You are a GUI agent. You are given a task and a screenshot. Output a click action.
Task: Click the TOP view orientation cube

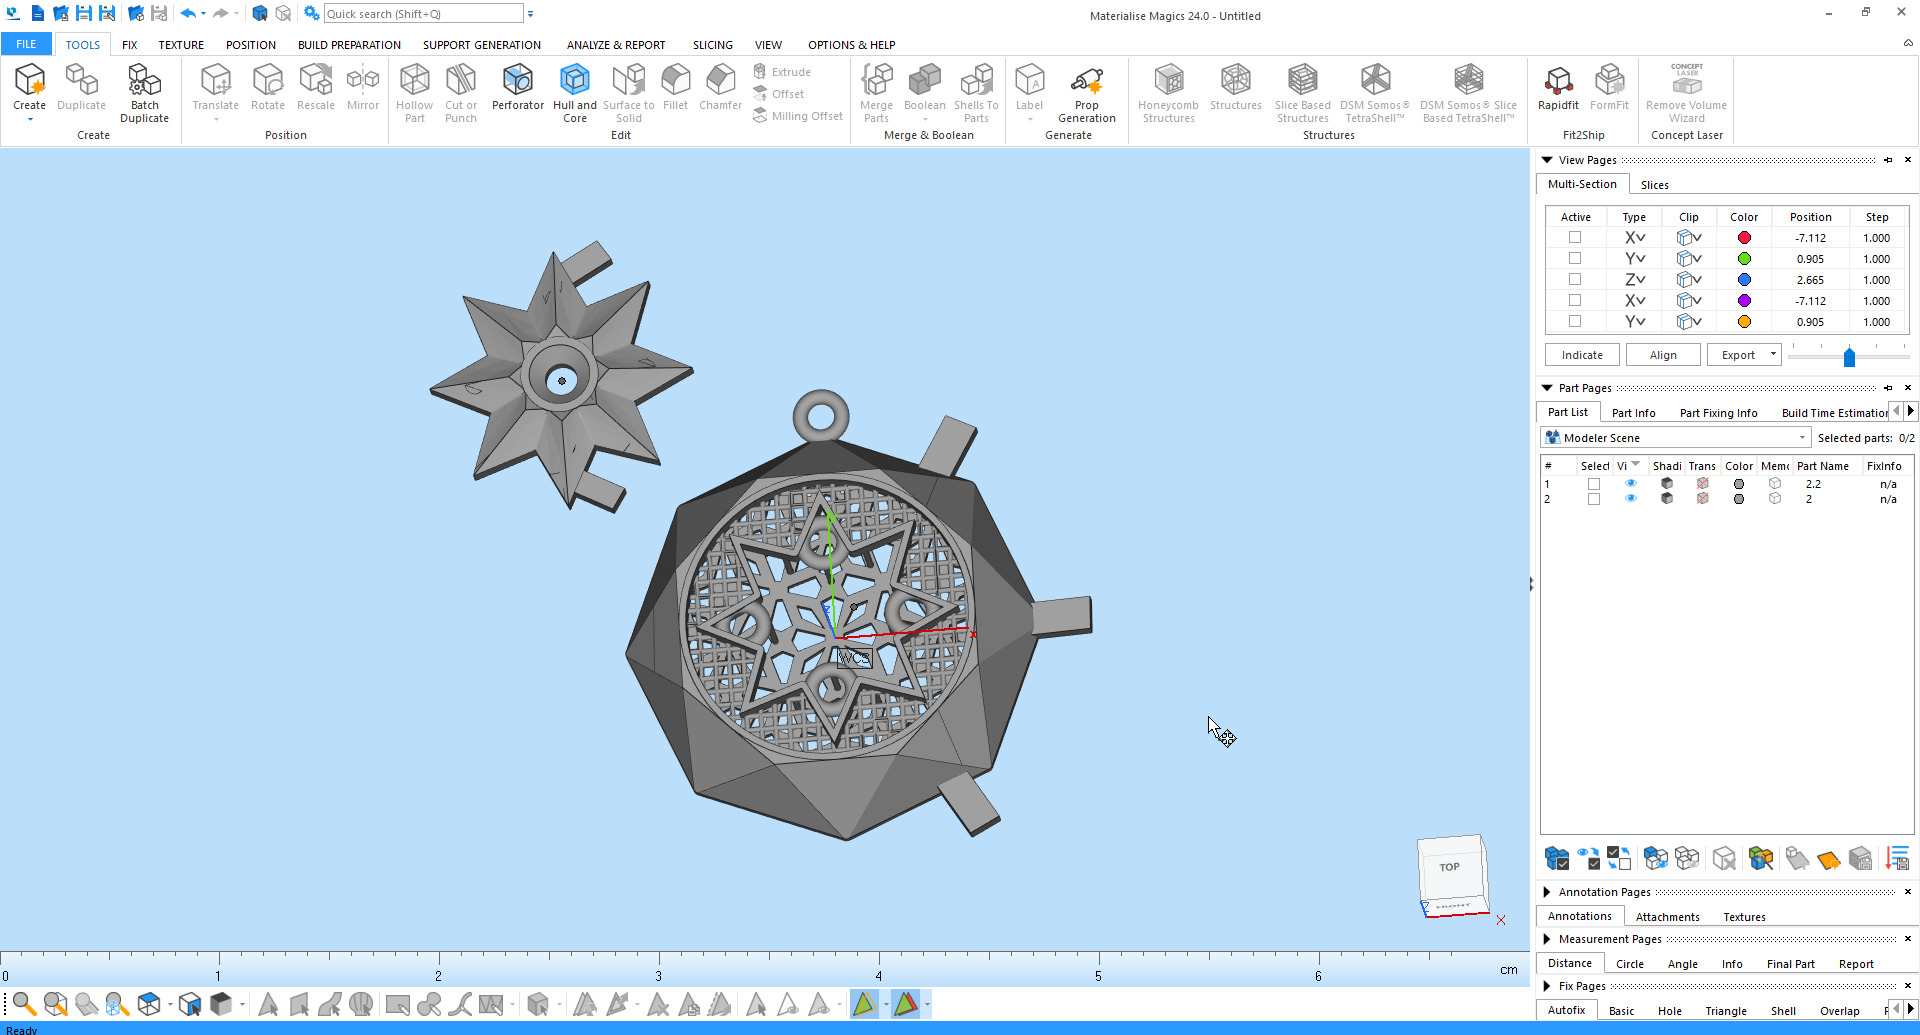point(1450,867)
